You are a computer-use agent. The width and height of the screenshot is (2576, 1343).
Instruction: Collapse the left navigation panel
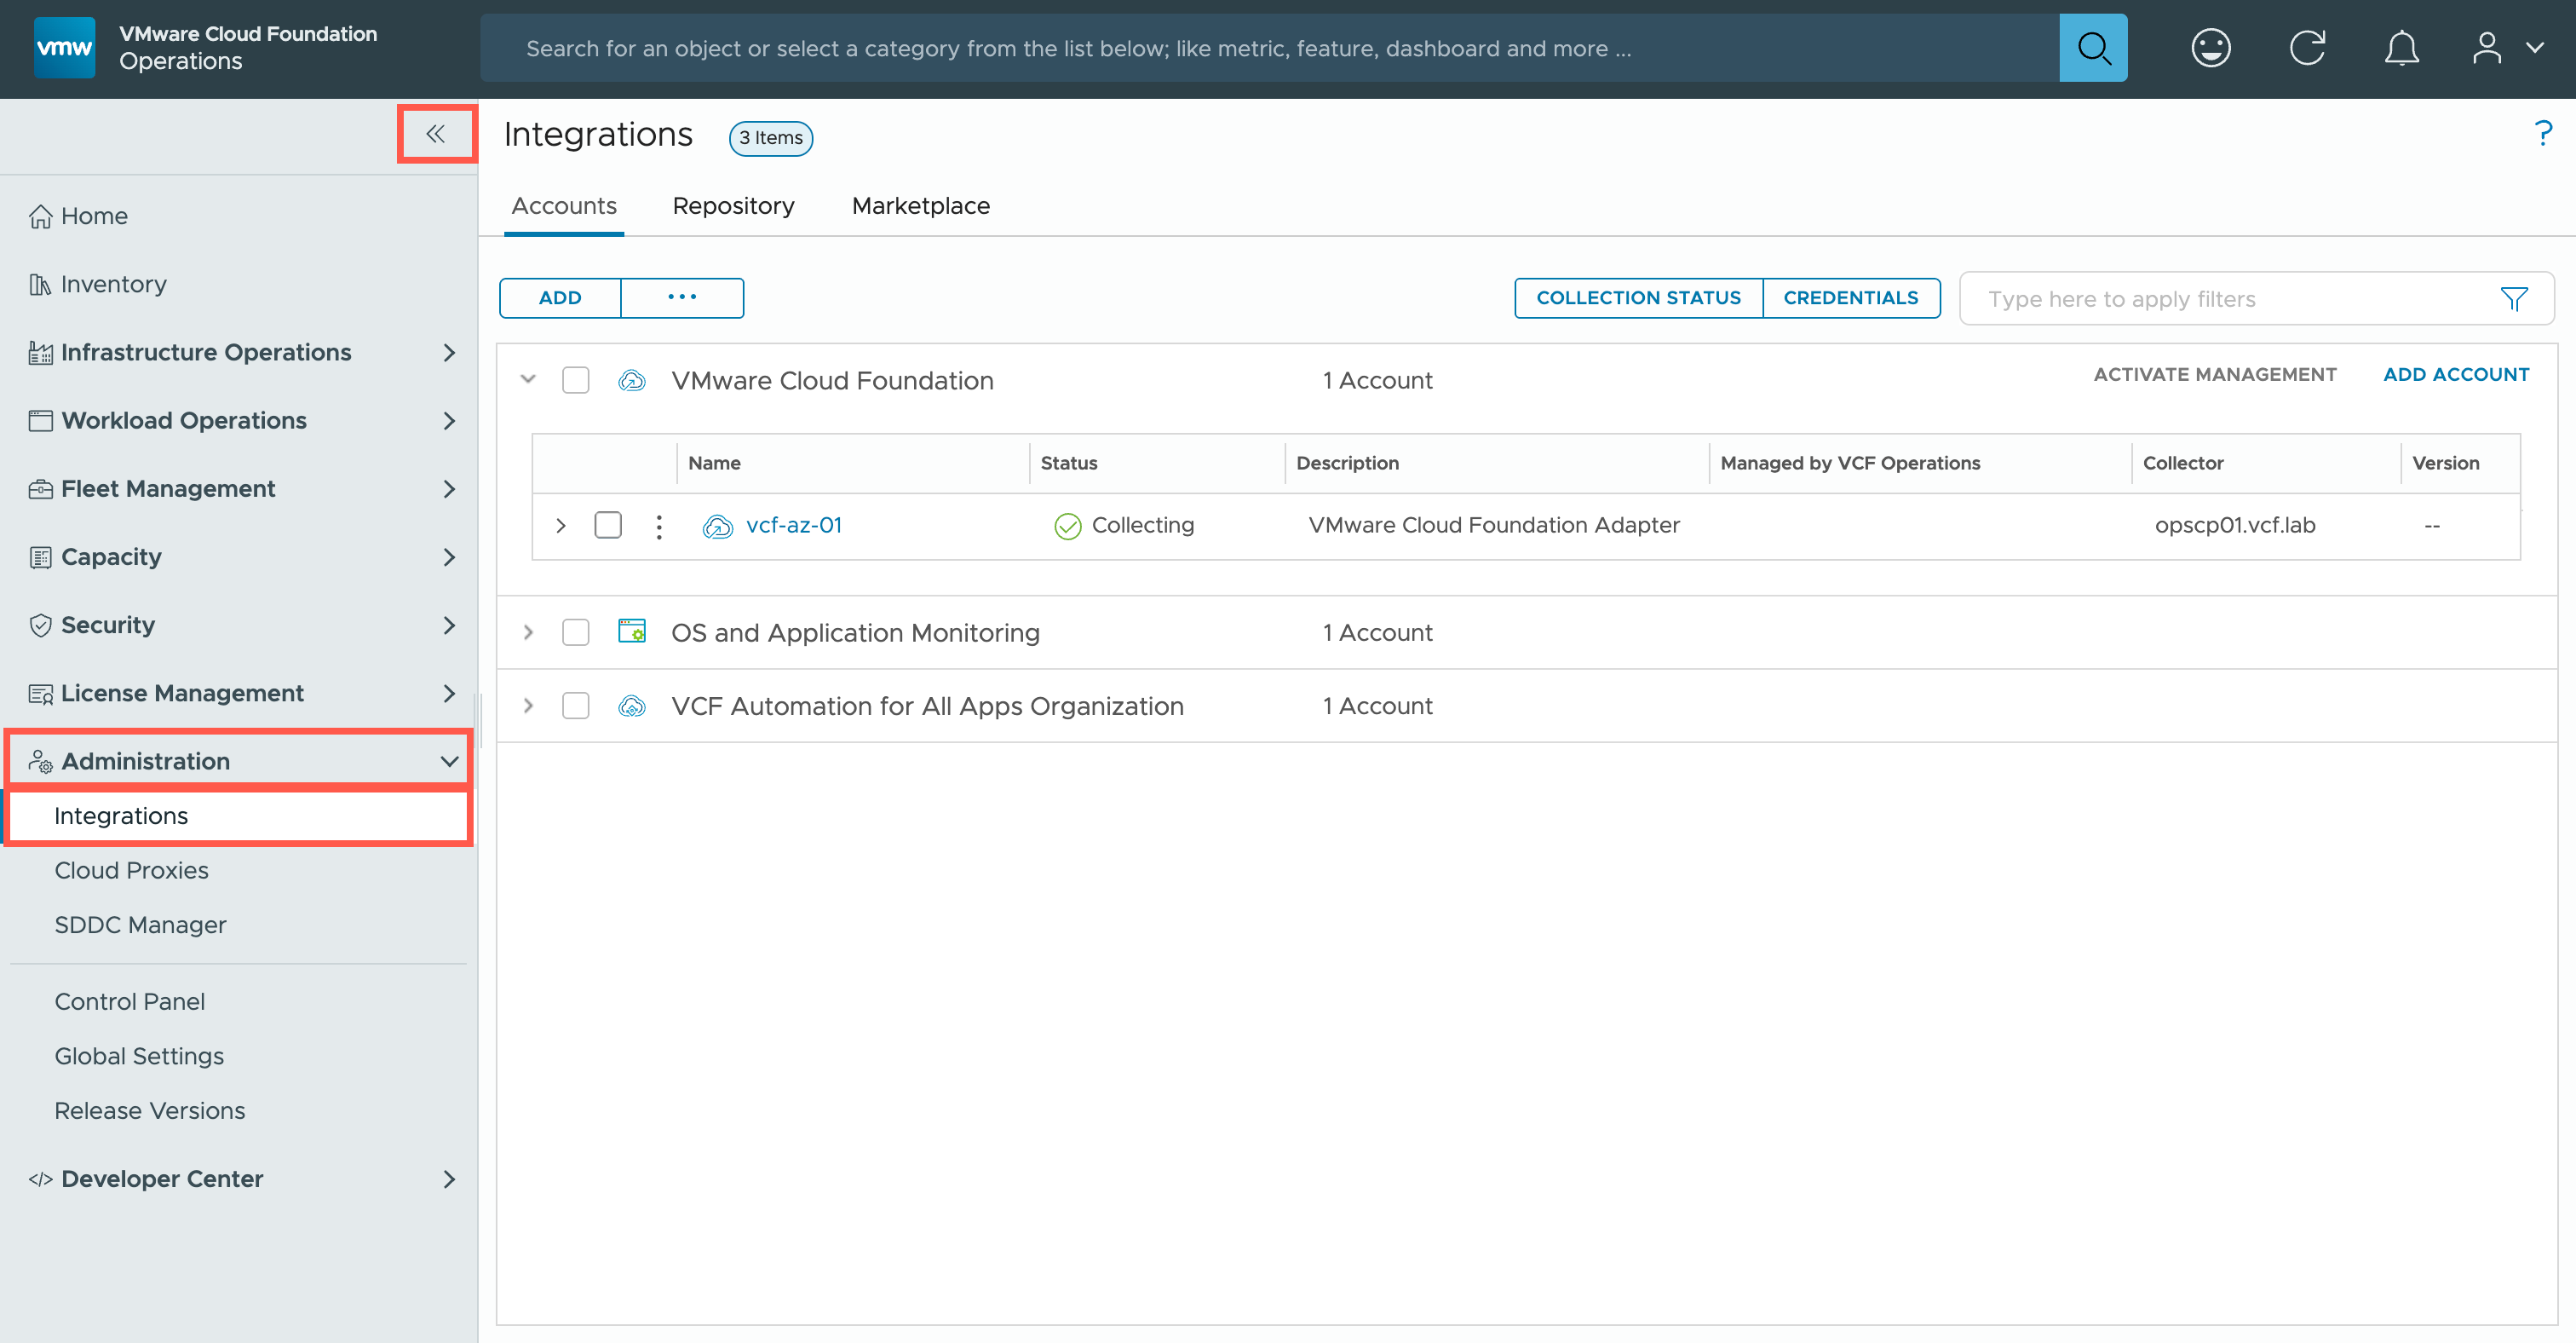(436, 134)
